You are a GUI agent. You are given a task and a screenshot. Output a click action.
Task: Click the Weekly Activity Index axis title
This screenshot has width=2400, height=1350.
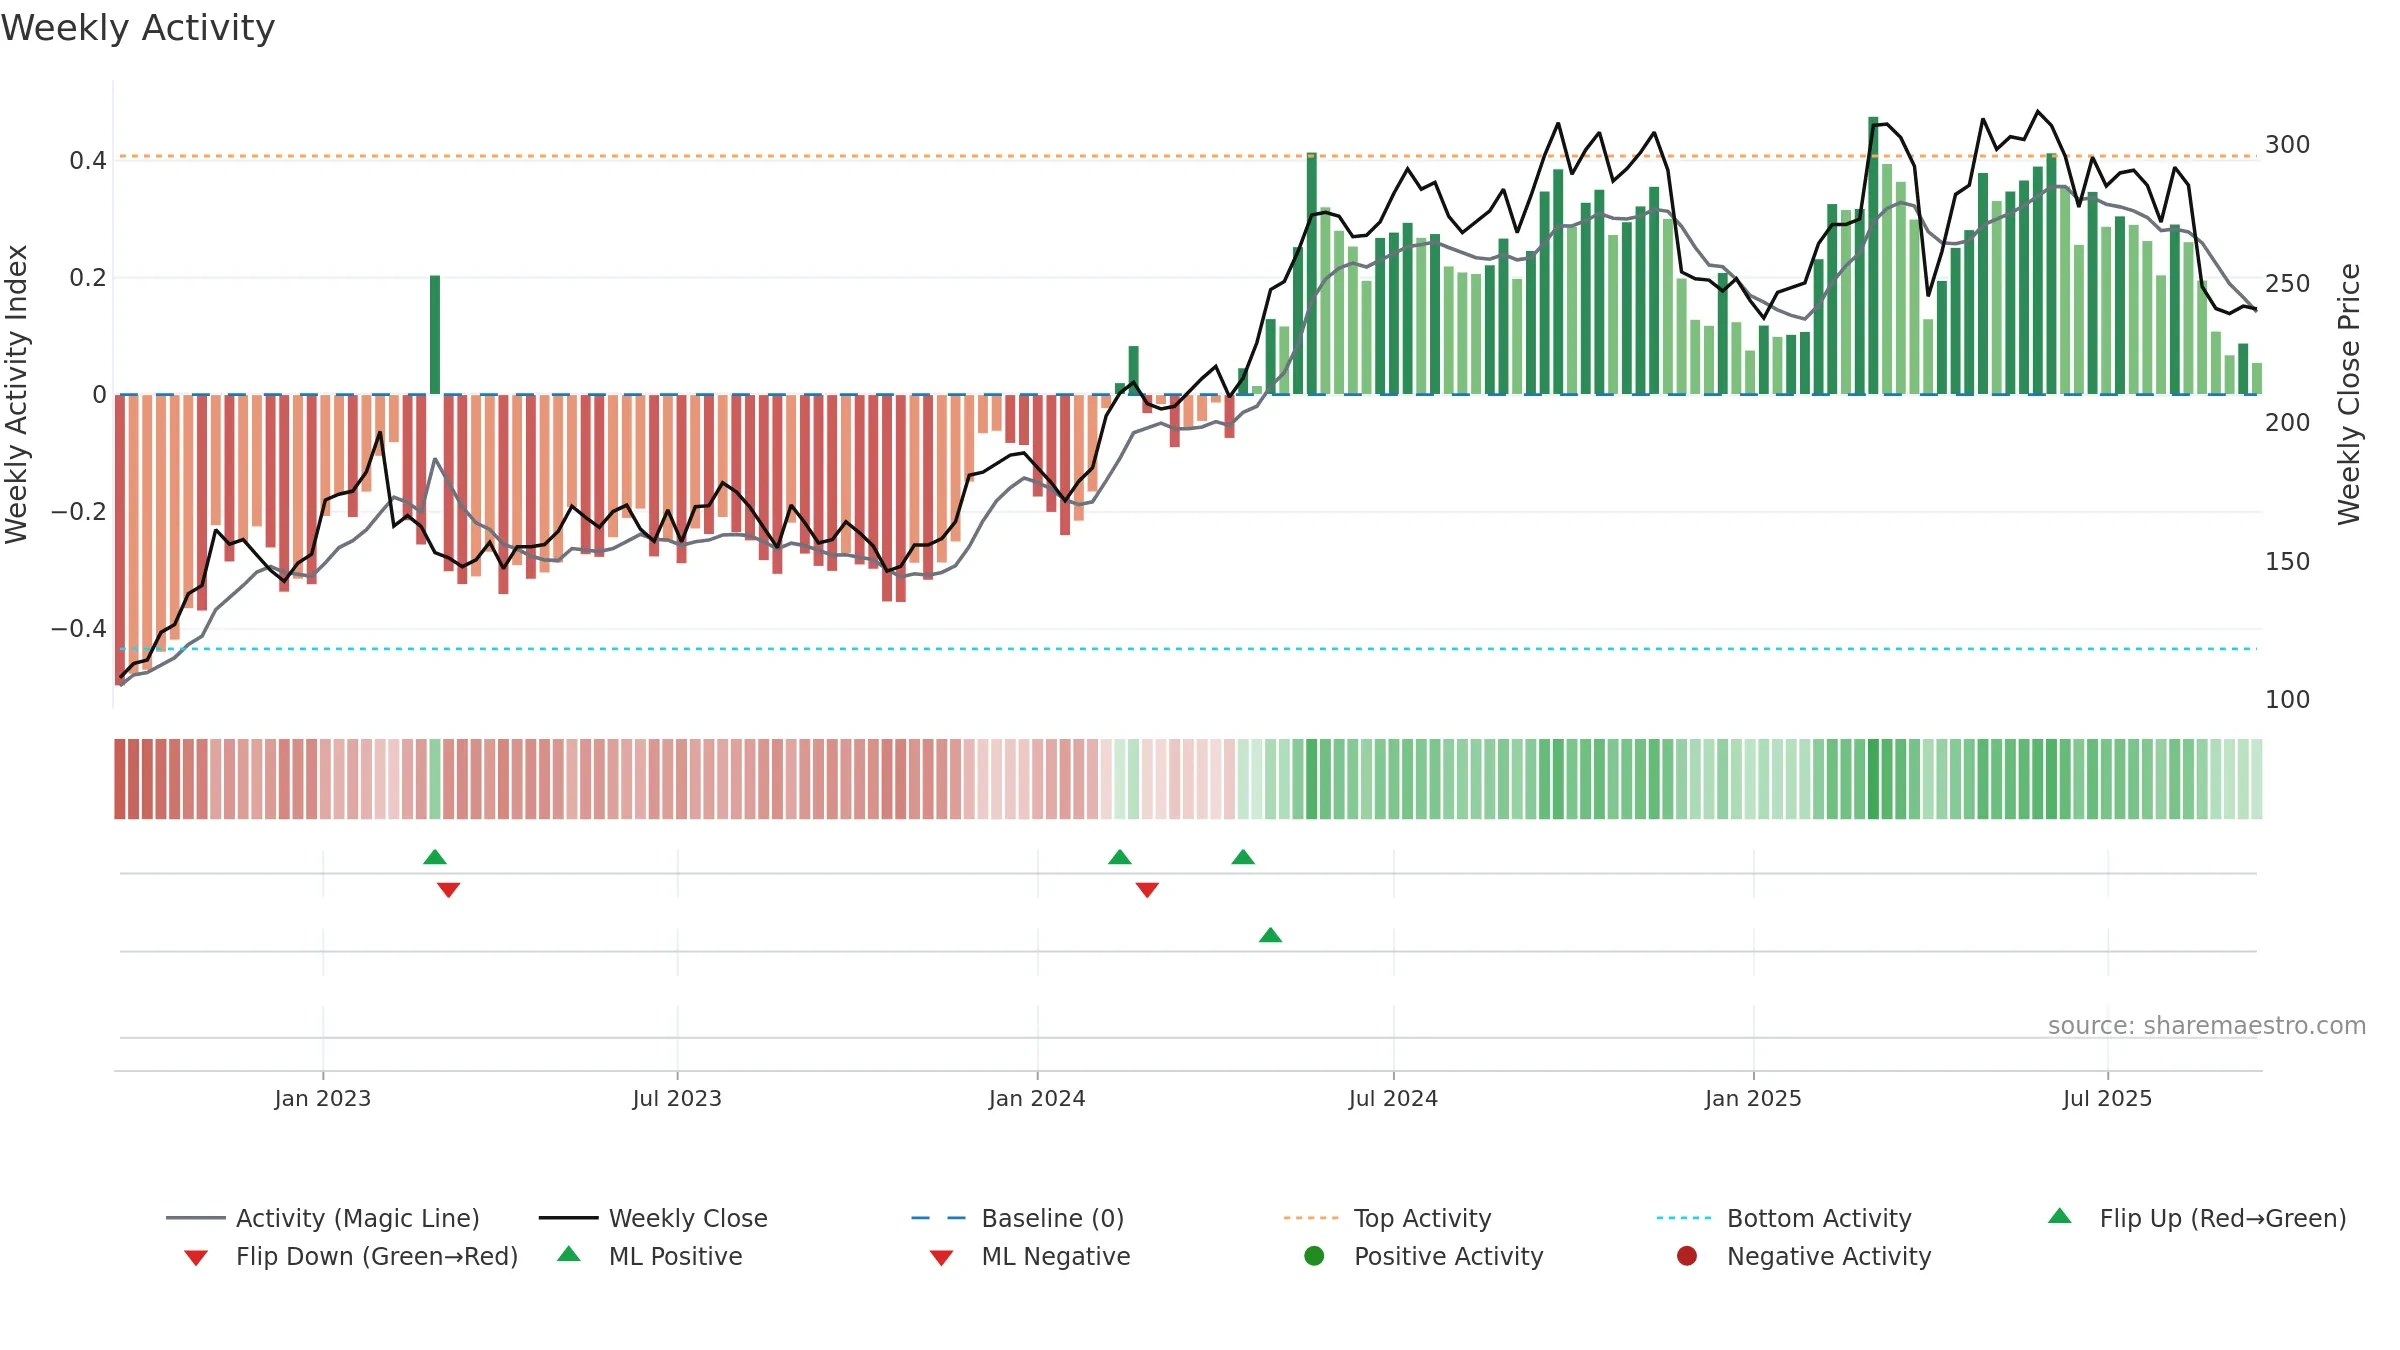tap(17, 394)
